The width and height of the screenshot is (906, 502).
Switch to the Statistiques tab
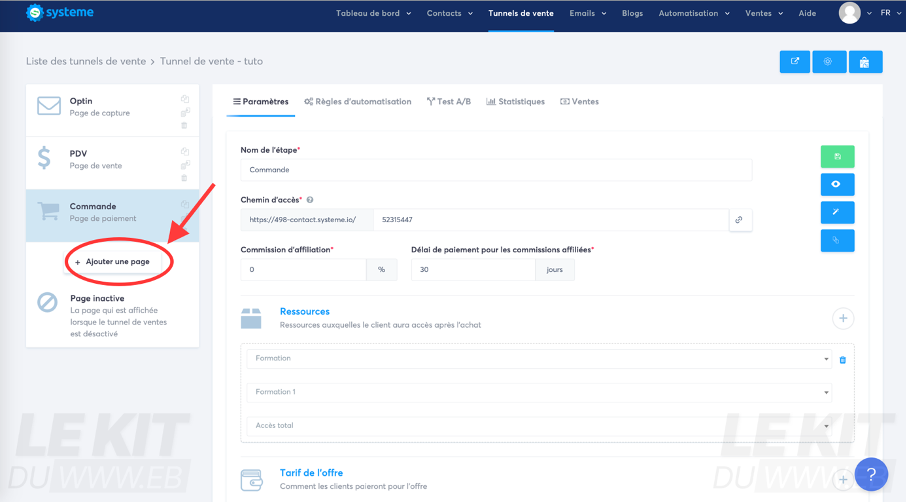515,102
